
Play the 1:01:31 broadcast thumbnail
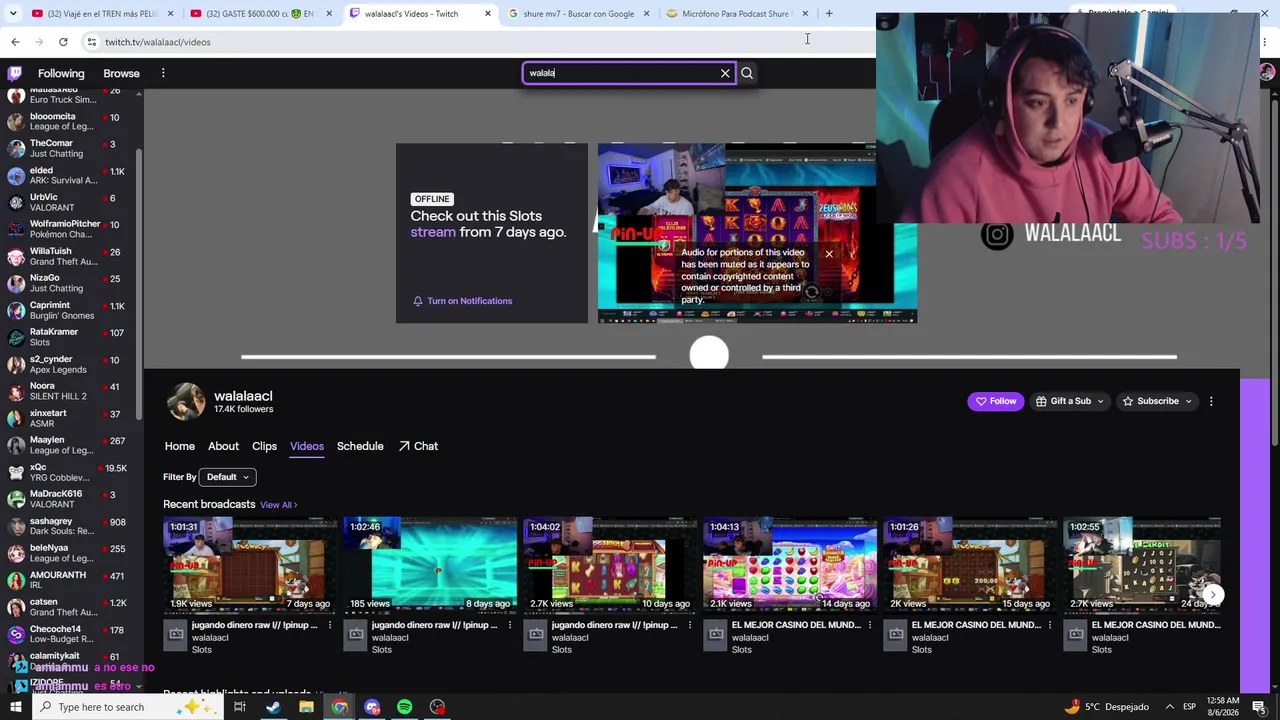point(250,564)
